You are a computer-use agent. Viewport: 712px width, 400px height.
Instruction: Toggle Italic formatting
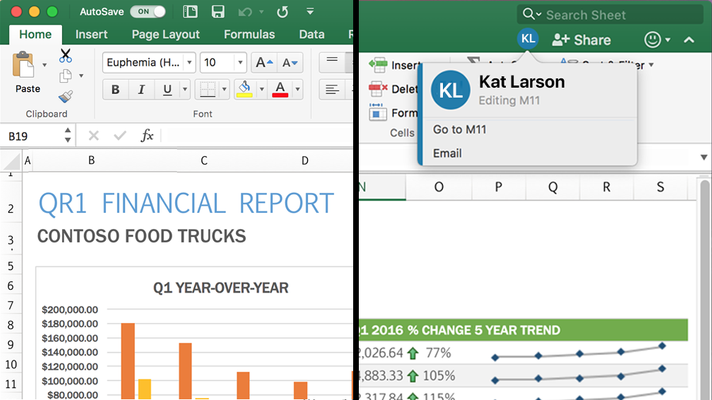(x=141, y=89)
